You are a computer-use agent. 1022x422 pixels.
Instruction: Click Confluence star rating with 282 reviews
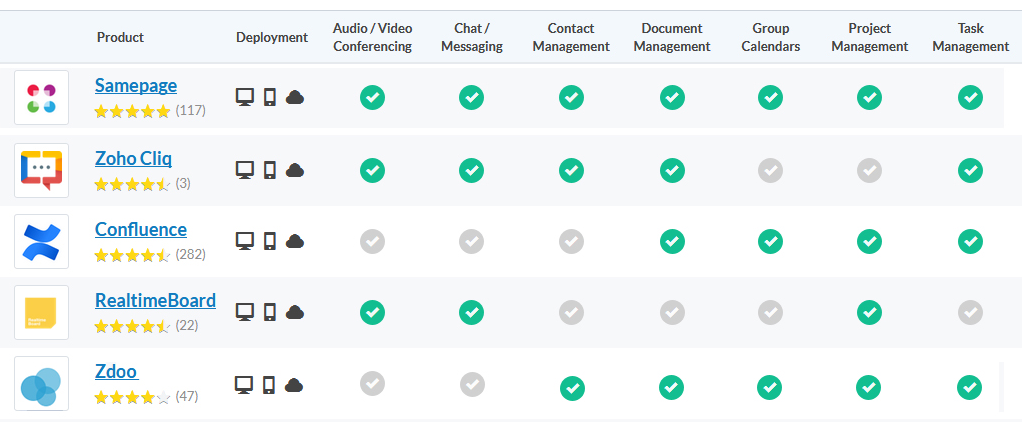click(x=132, y=255)
